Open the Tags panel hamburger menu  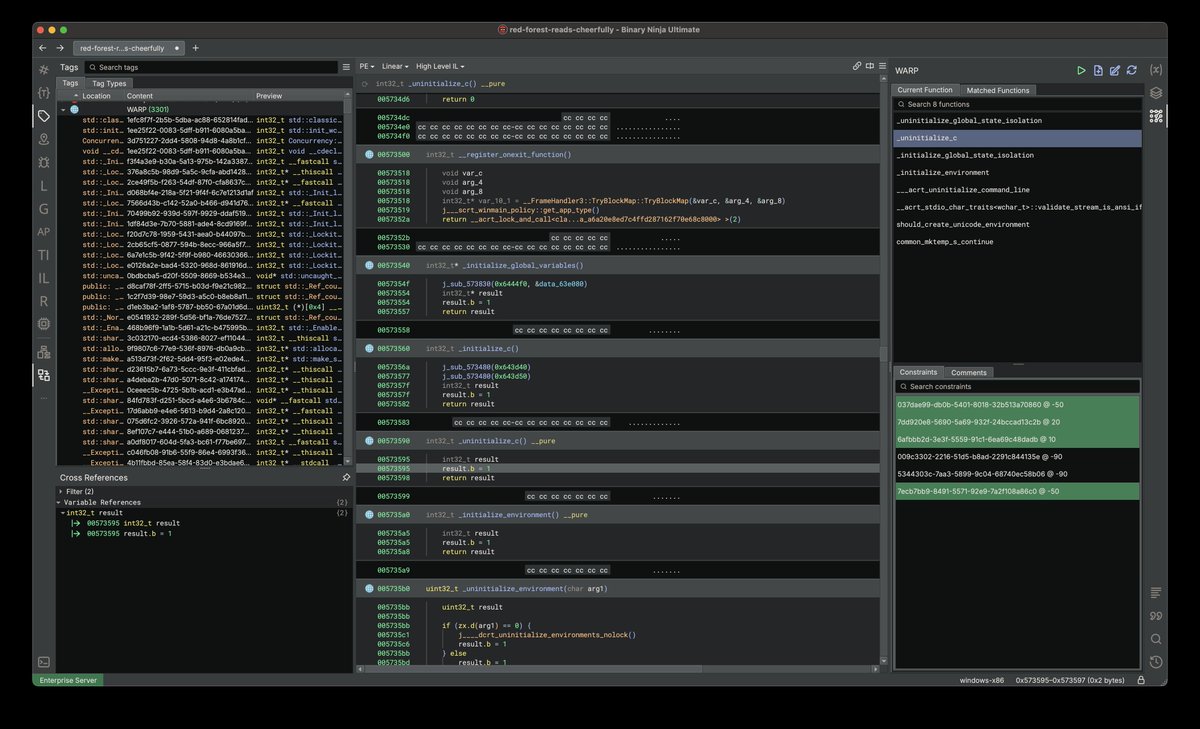pos(346,67)
